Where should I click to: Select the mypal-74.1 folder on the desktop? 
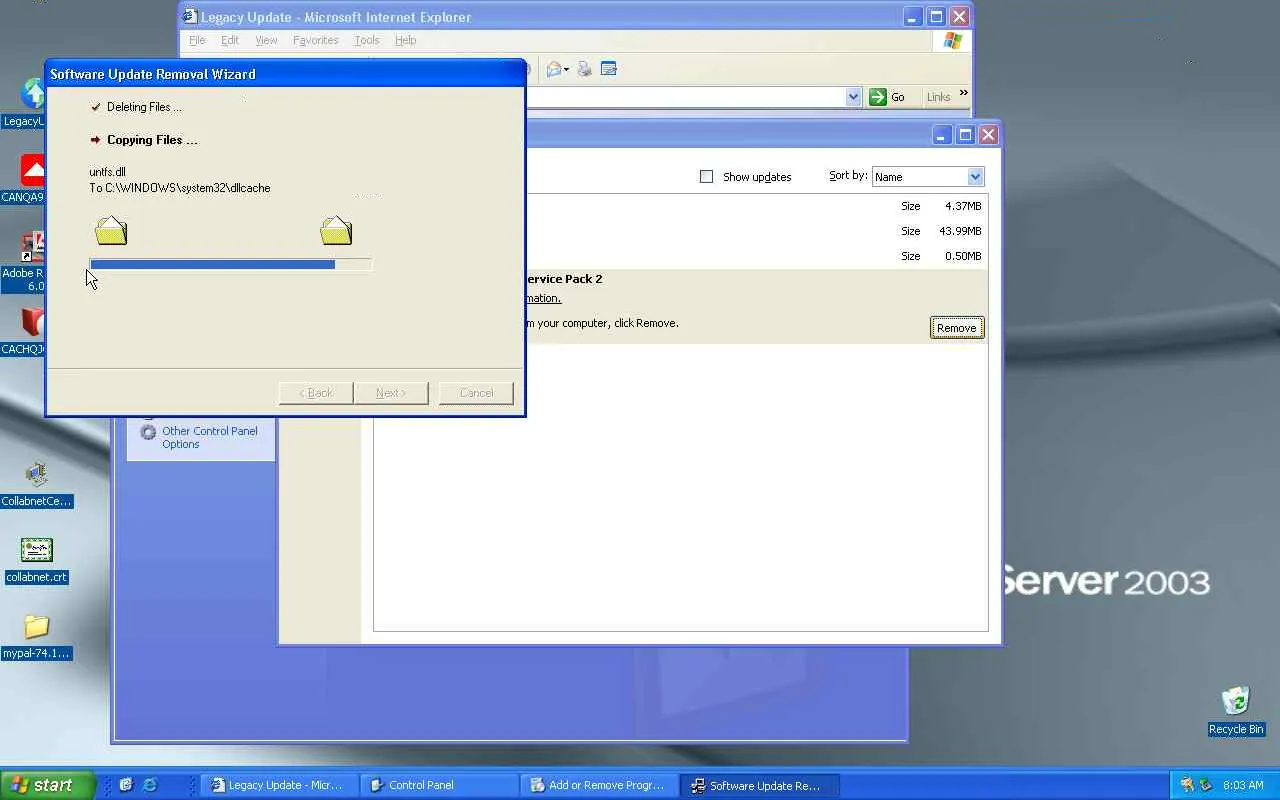pos(37,636)
